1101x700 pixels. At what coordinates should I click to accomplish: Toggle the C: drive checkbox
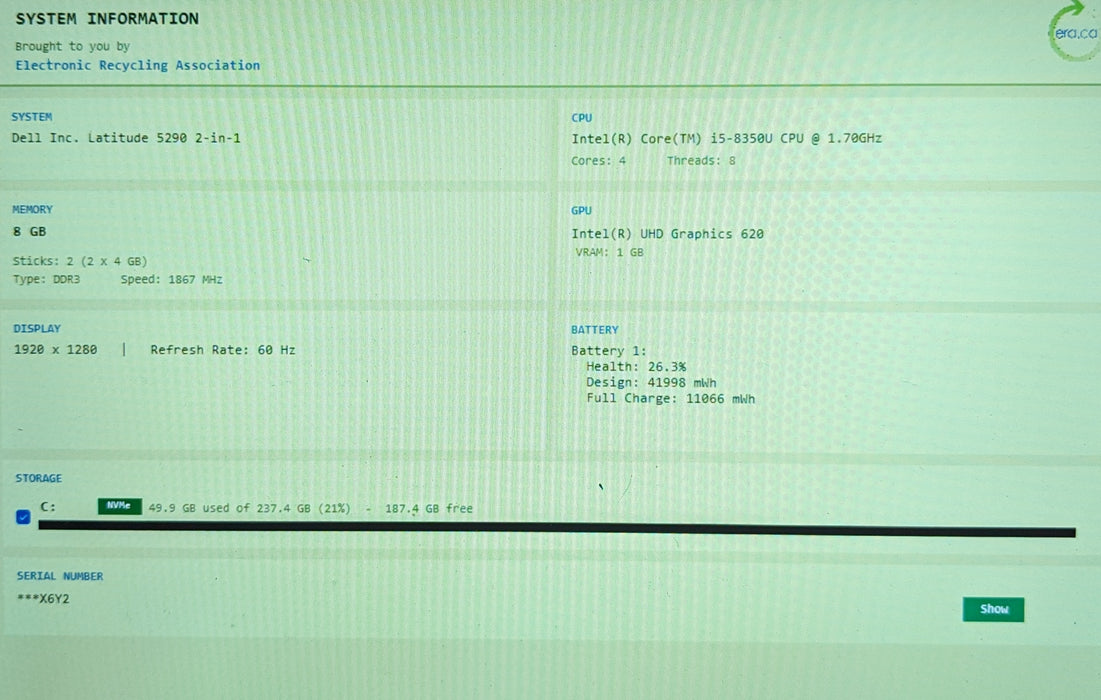click(x=23, y=517)
